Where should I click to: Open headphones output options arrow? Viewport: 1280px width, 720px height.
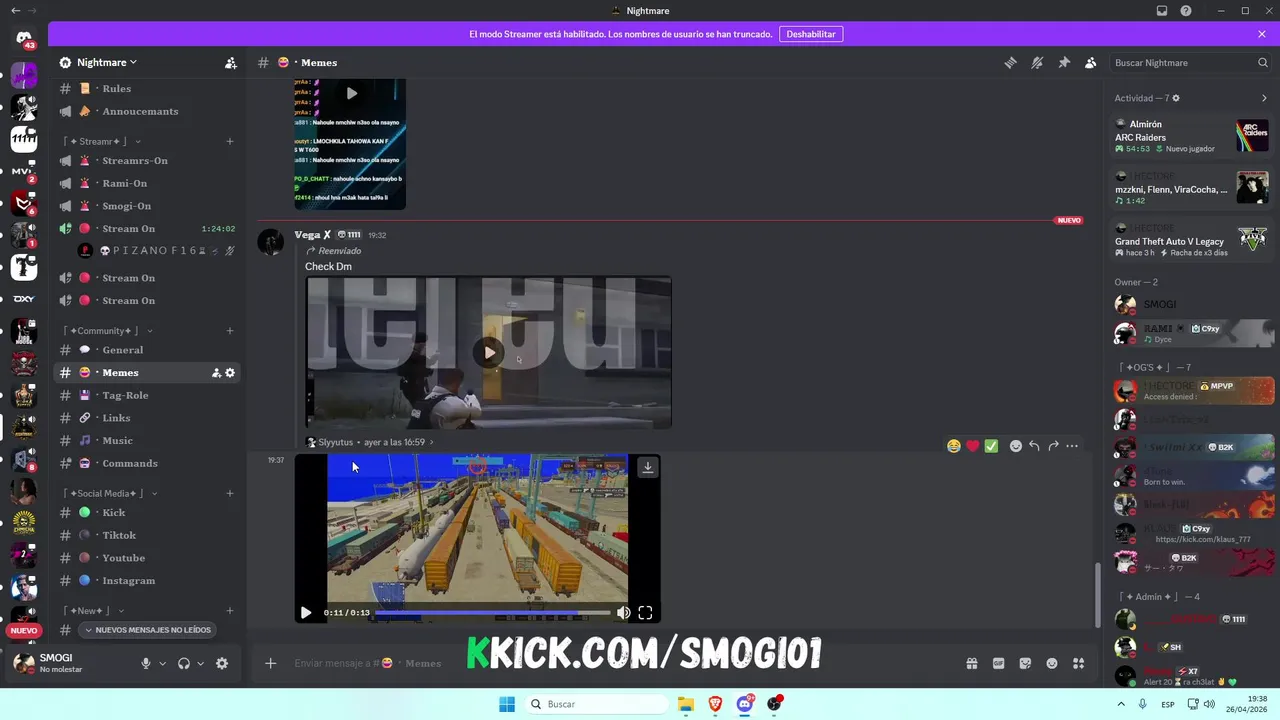[200, 663]
